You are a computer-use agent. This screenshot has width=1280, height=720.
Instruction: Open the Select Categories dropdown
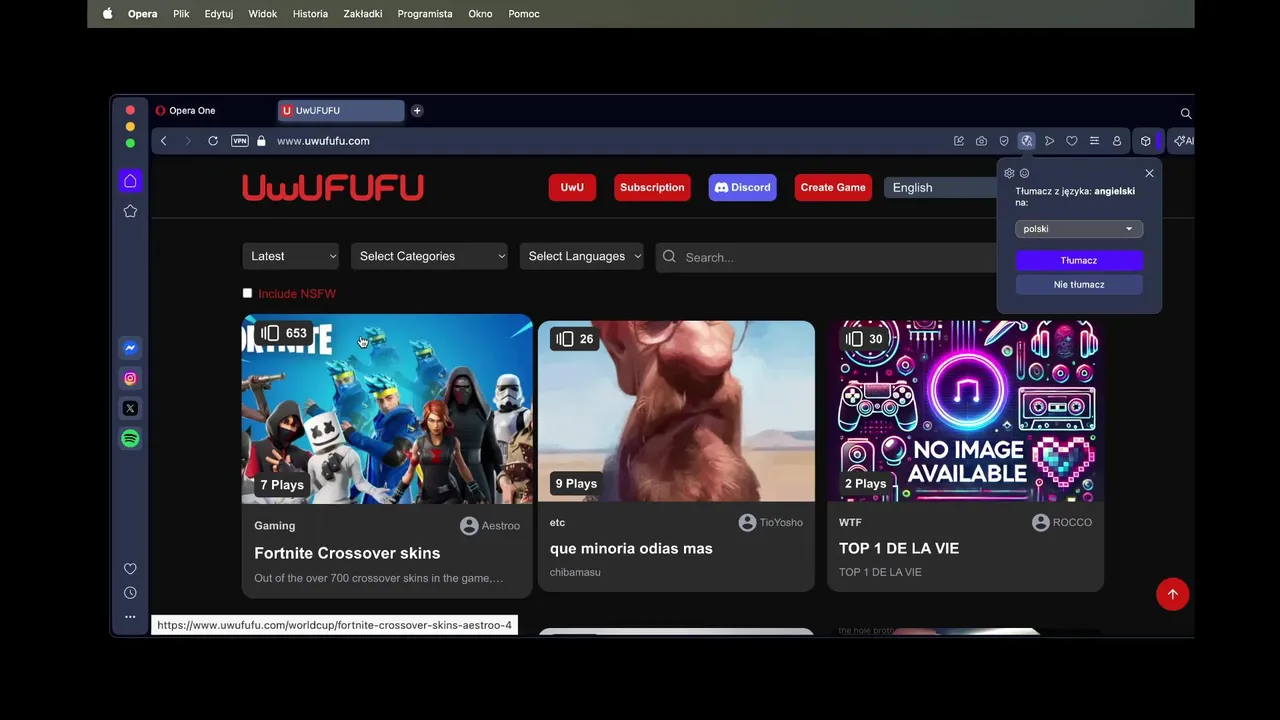[x=430, y=256]
